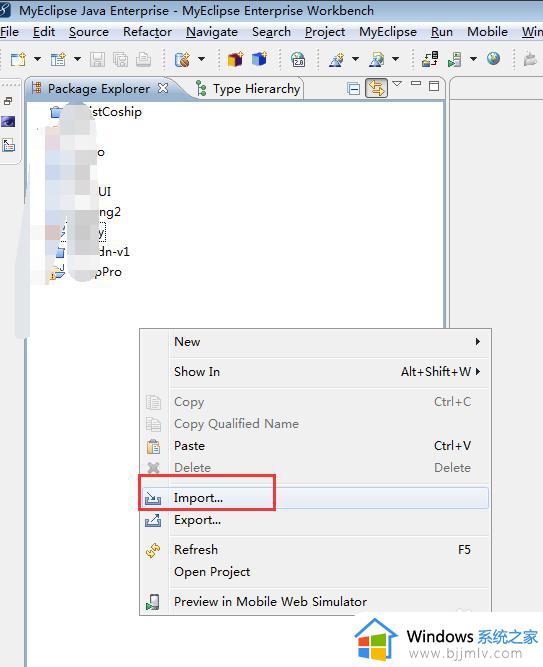Expand the New submenu arrow
The image size is (543, 667).
click(x=478, y=342)
